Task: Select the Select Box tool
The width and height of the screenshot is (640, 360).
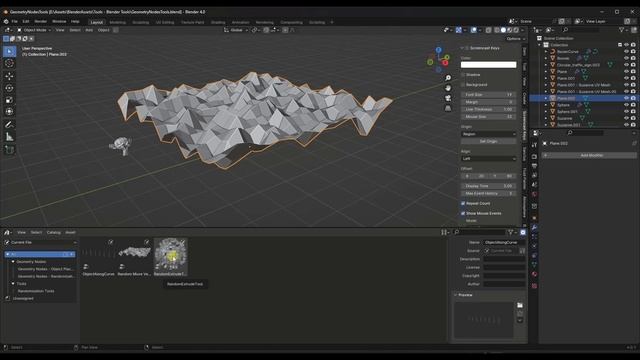Action: 9,51
